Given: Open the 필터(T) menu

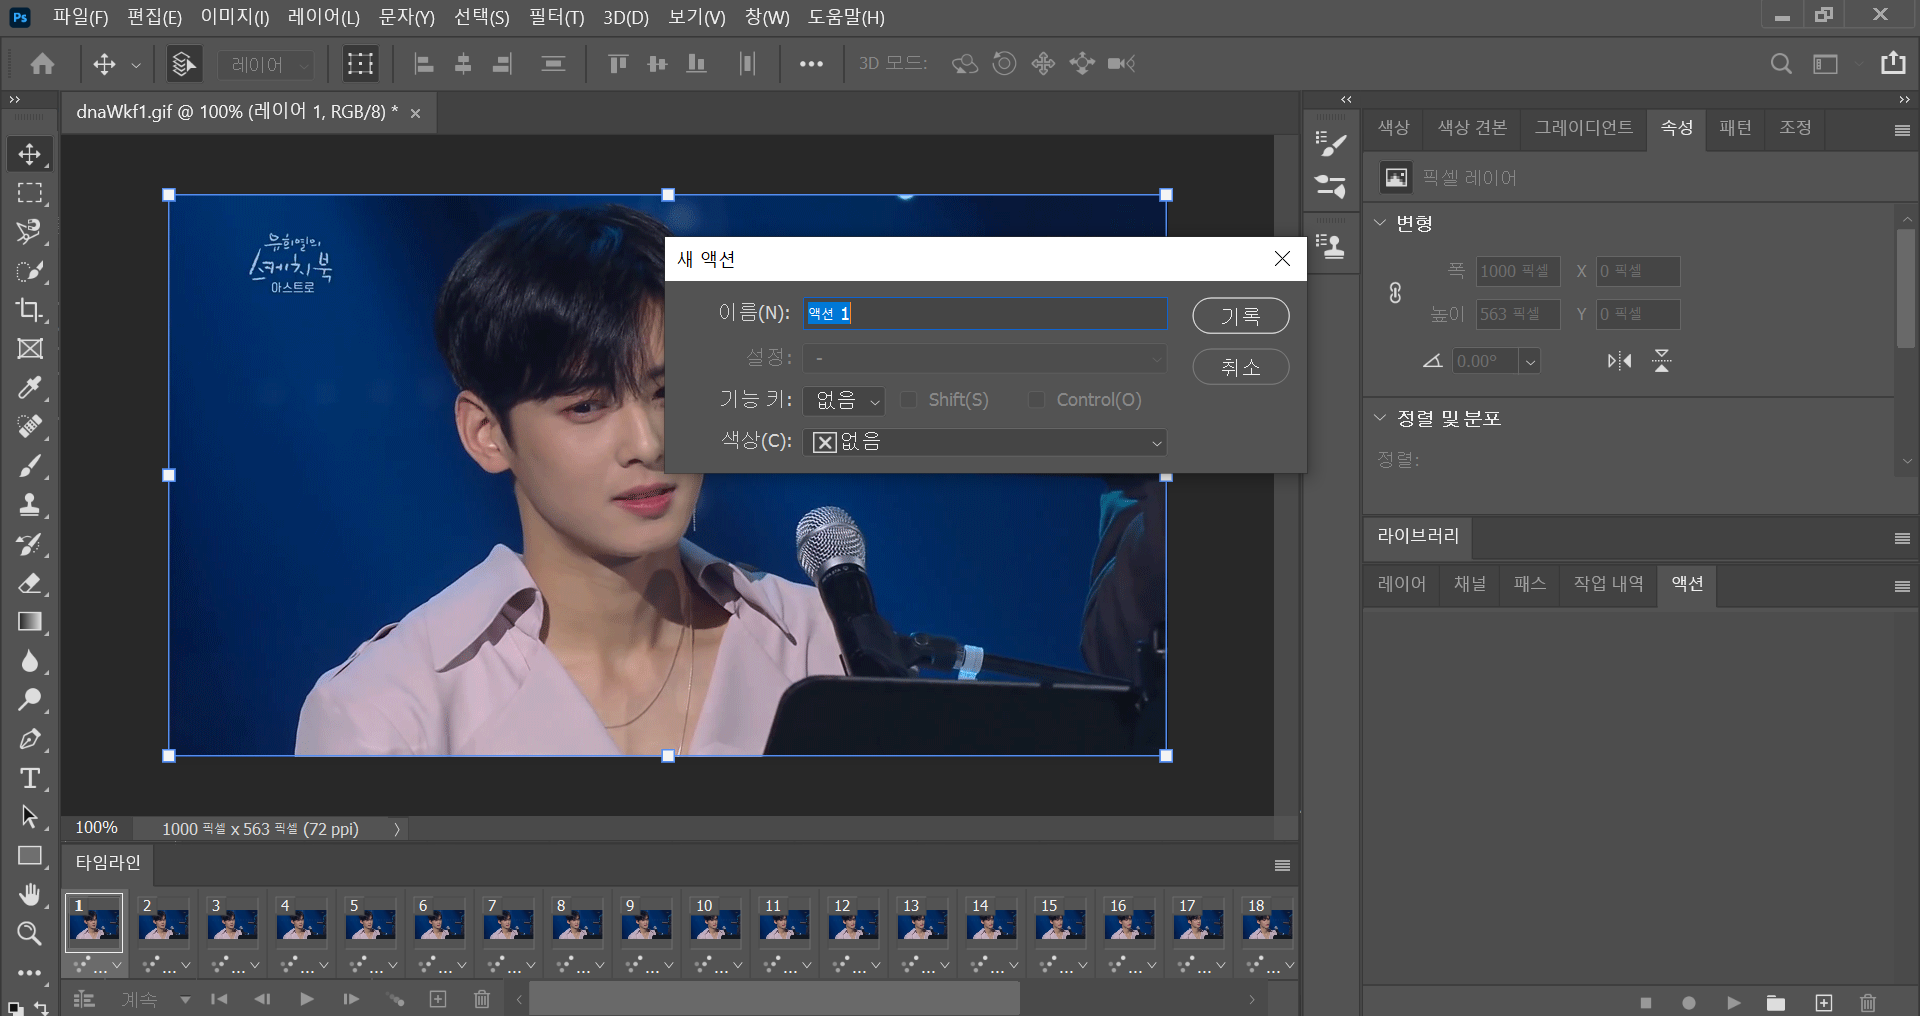Looking at the screenshot, I should [556, 17].
